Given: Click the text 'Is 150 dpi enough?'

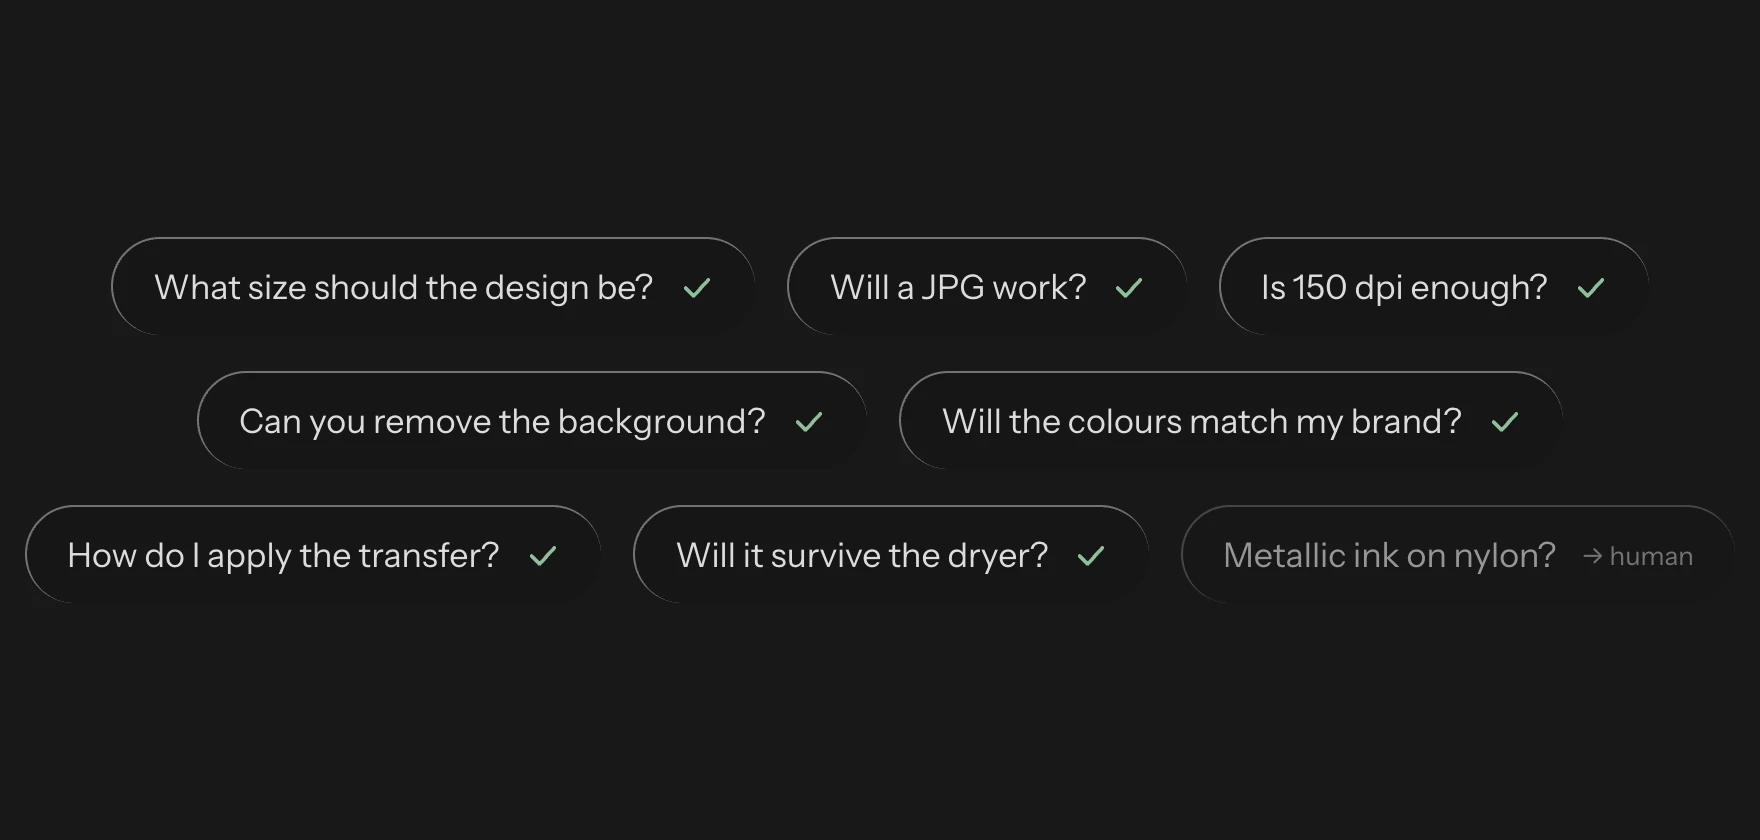Looking at the screenshot, I should 1404,288.
